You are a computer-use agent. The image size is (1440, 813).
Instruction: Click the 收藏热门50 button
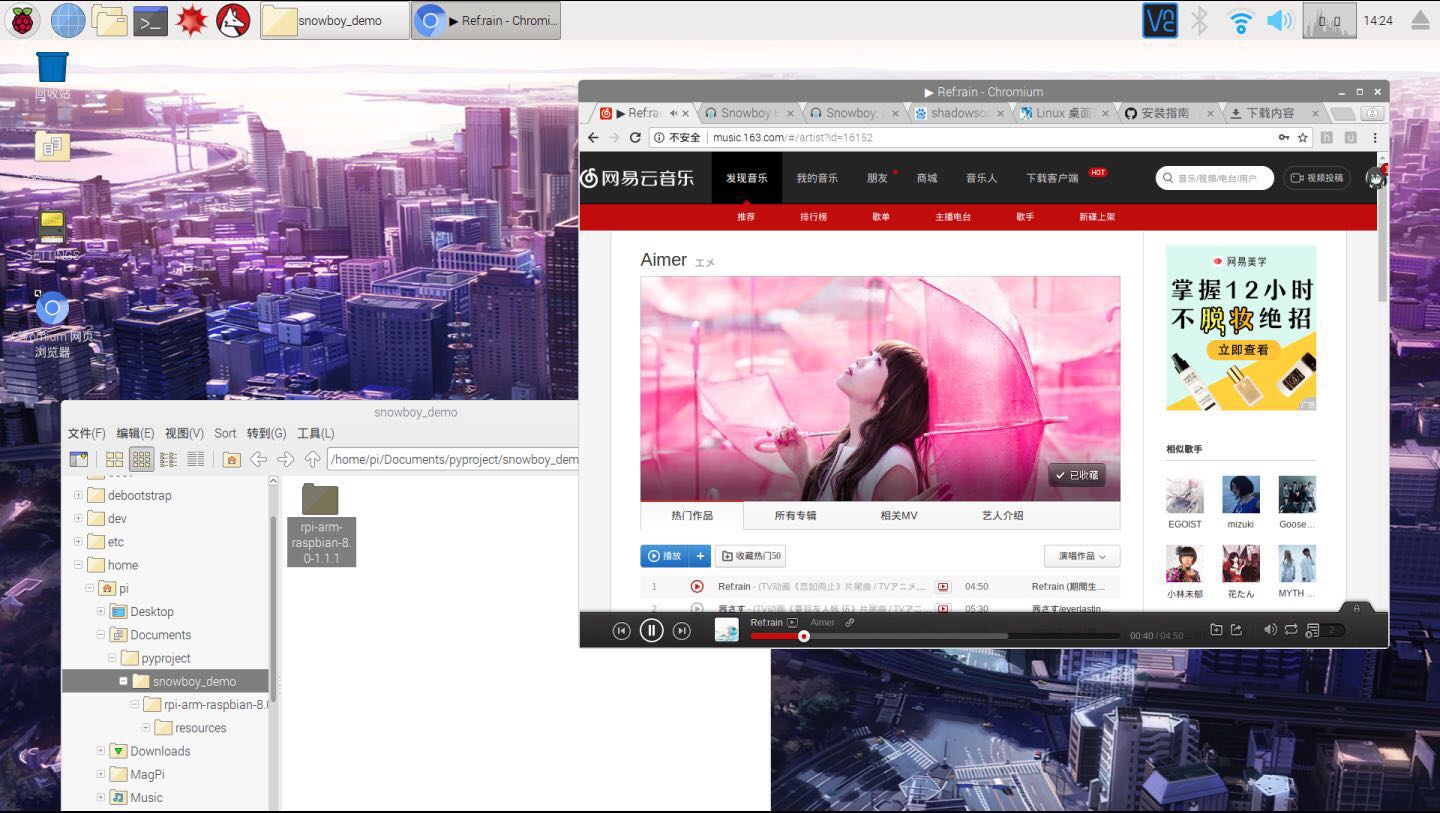[x=751, y=556]
